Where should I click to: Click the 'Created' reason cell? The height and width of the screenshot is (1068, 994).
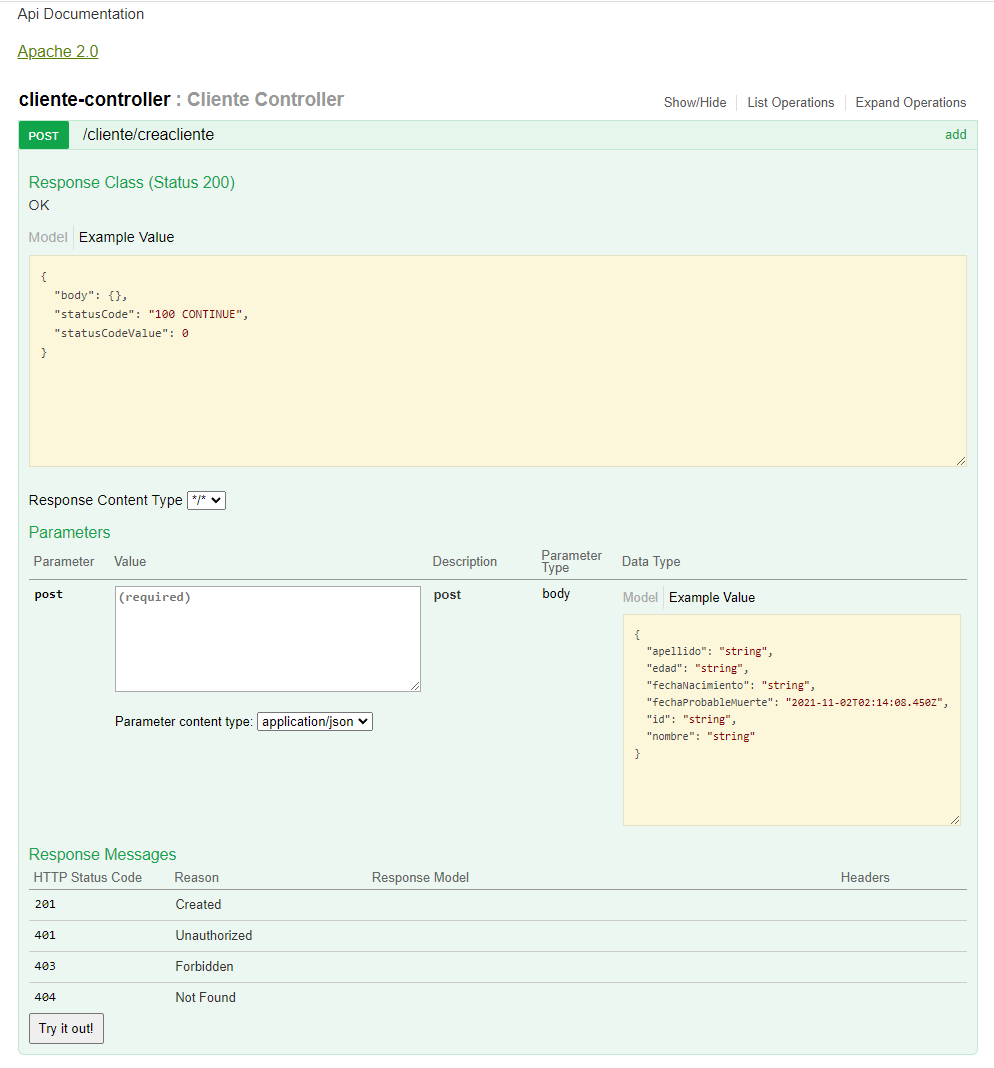(x=198, y=905)
